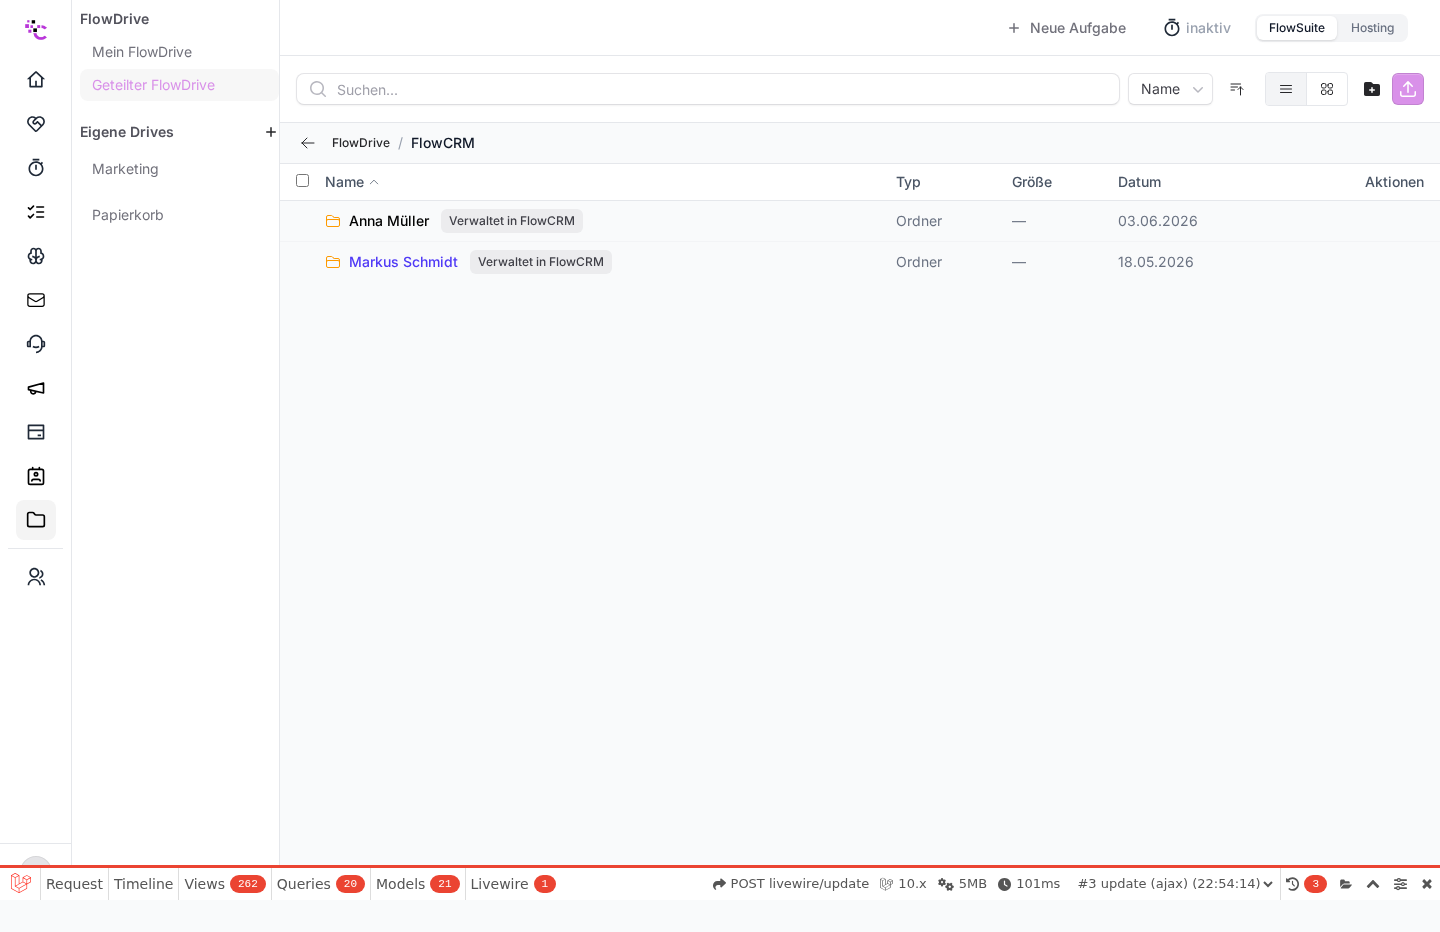The image size is (1440, 932).
Task: Click the brain icon in sidebar
Action: click(36, 256)
